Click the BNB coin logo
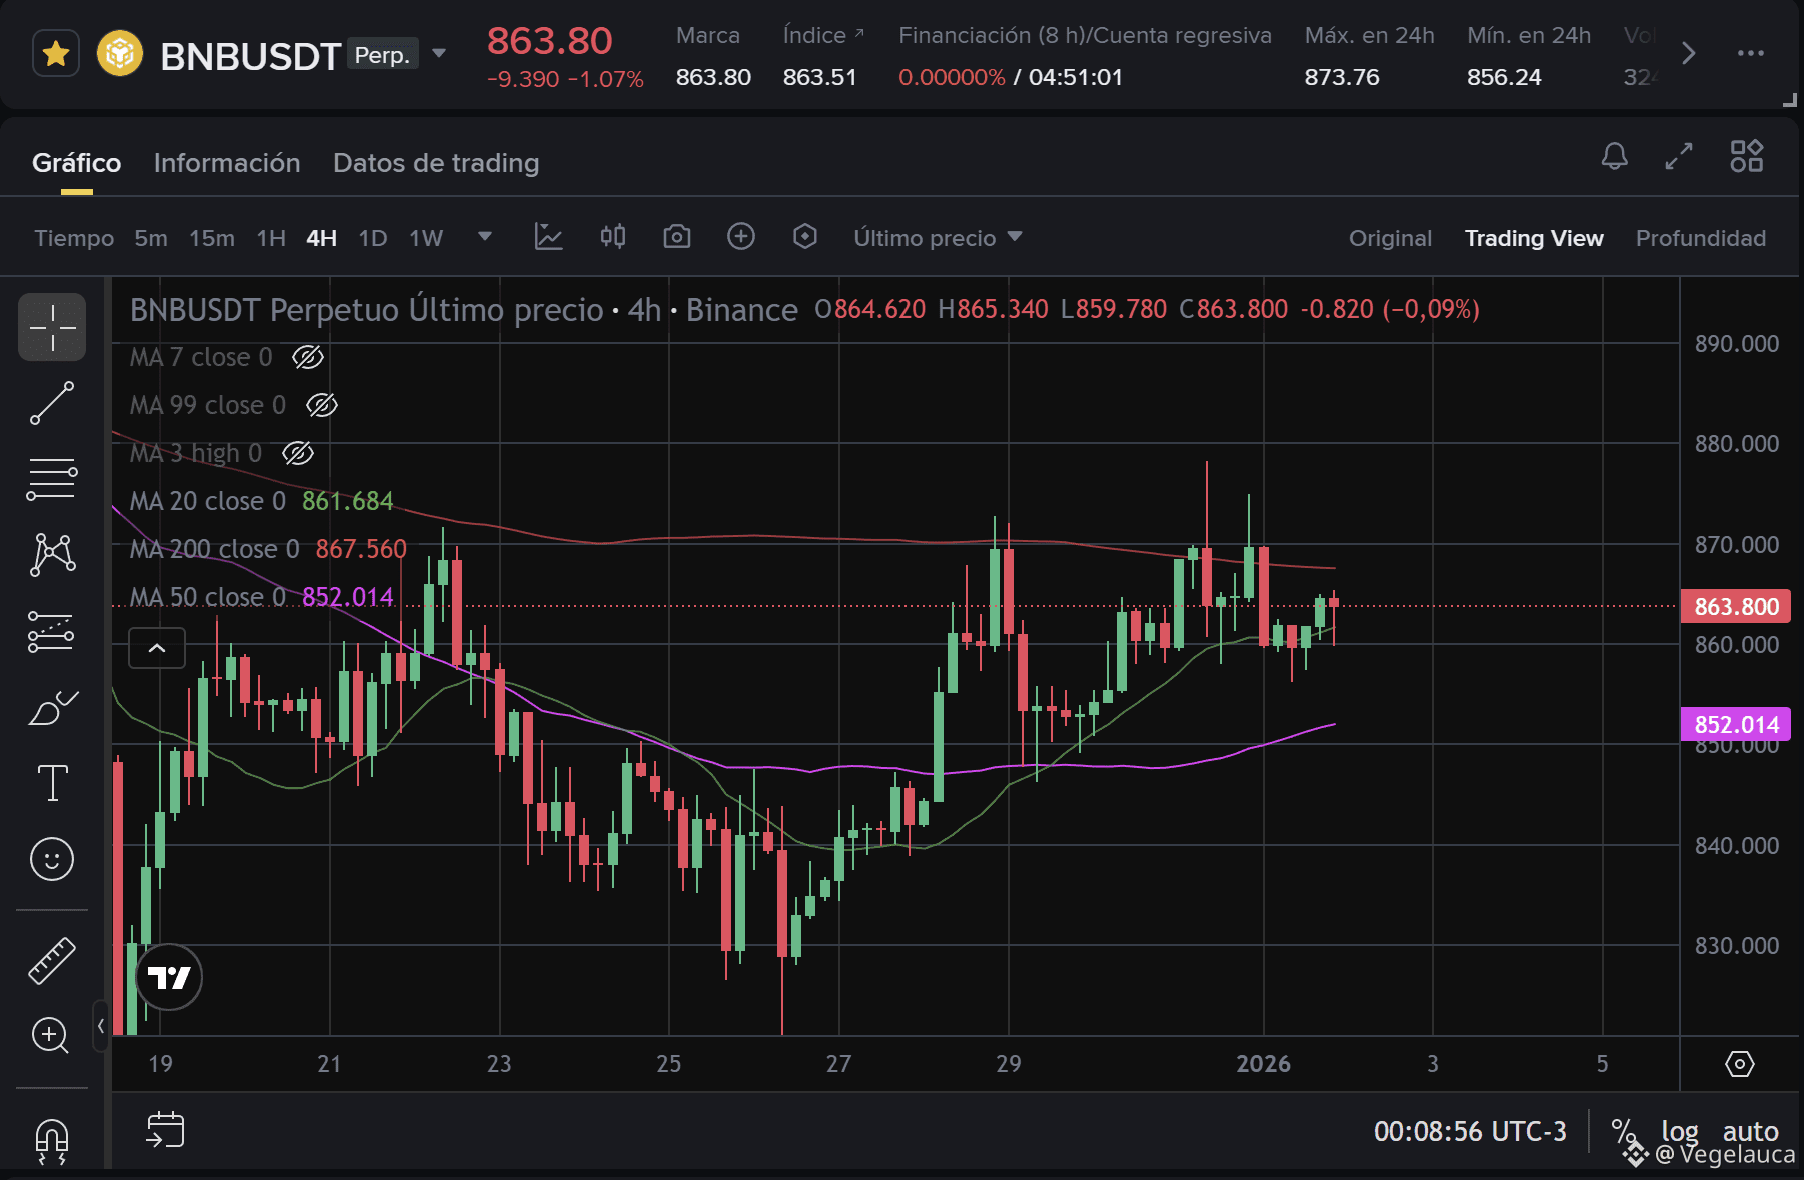Viewport: 1804px width, 1180px height. 120,53
